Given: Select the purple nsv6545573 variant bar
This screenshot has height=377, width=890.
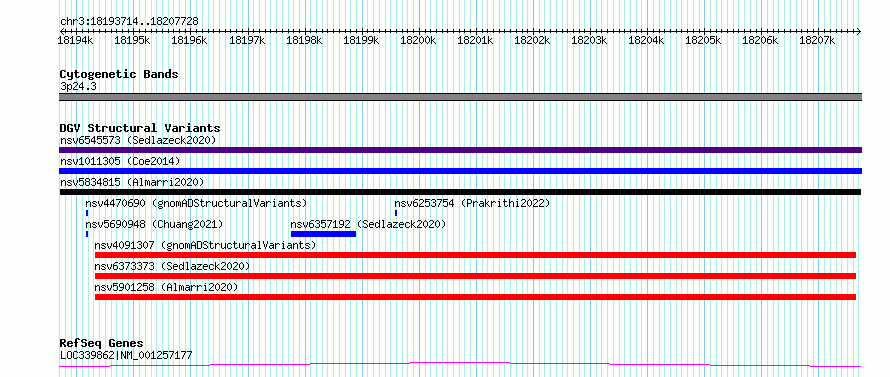Looking at the screenshot, I should click(x=460, y=150).
